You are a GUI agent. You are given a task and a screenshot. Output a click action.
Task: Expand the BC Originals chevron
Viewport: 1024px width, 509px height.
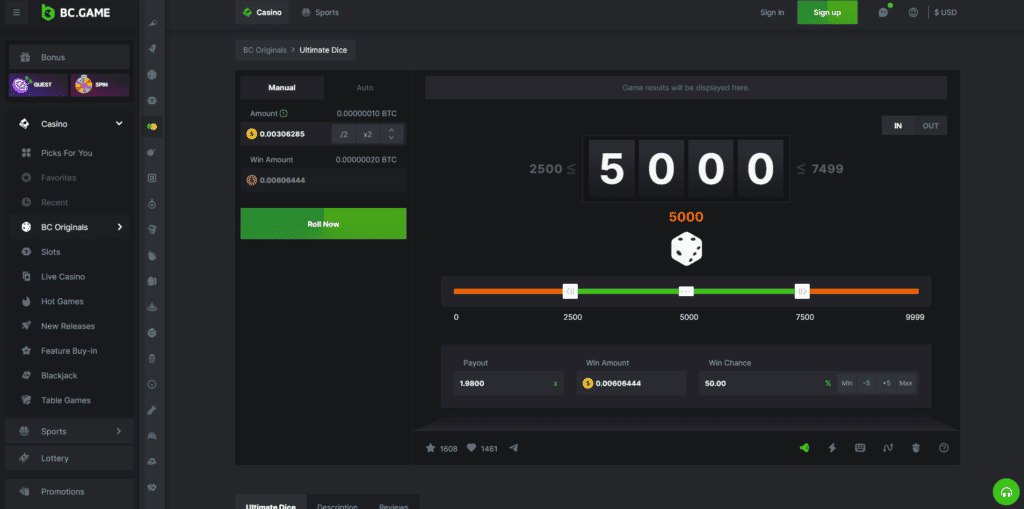120,227
